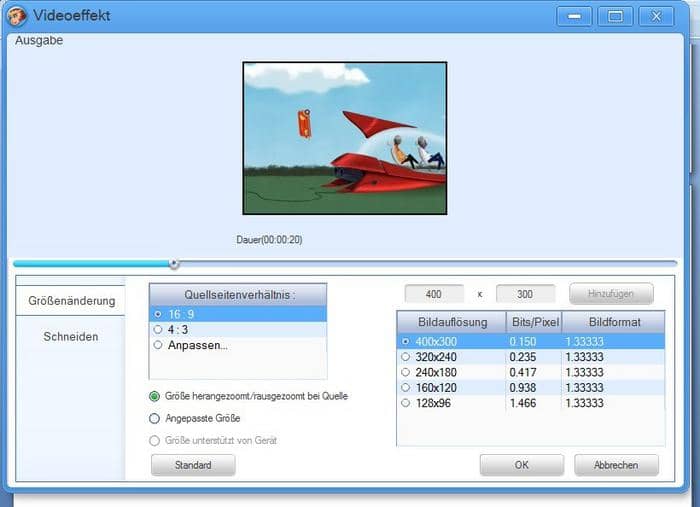Viewport: 700px width, 507px height.
Task: Click the Quellseitenverhältnis list header
Action: 238,295
